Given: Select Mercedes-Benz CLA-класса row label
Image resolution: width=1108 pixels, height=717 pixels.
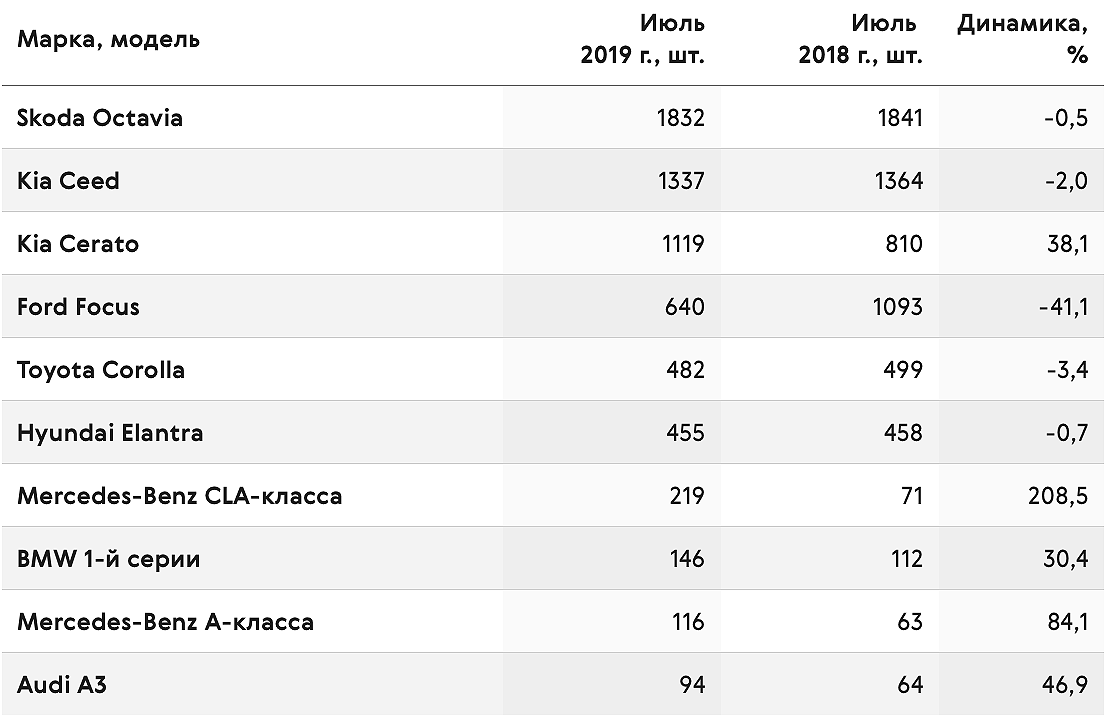Looking at the screenshot, I should 179,496.
